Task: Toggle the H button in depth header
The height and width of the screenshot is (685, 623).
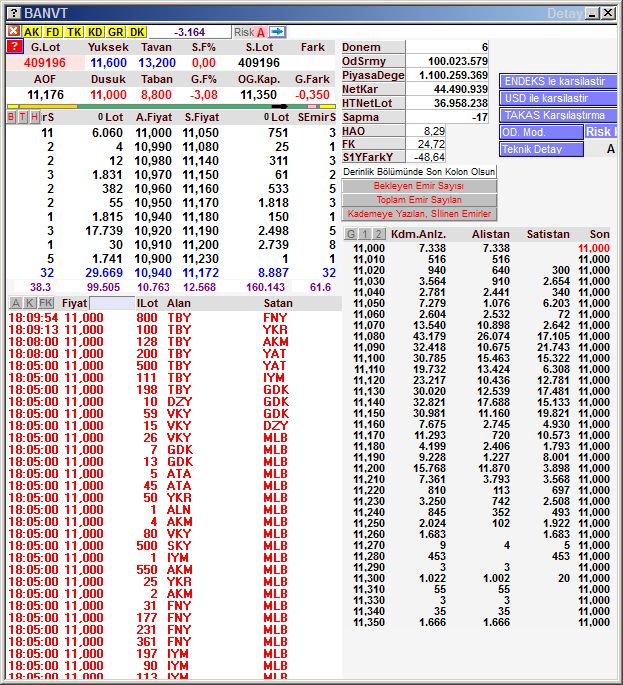Action: point(35,117)
